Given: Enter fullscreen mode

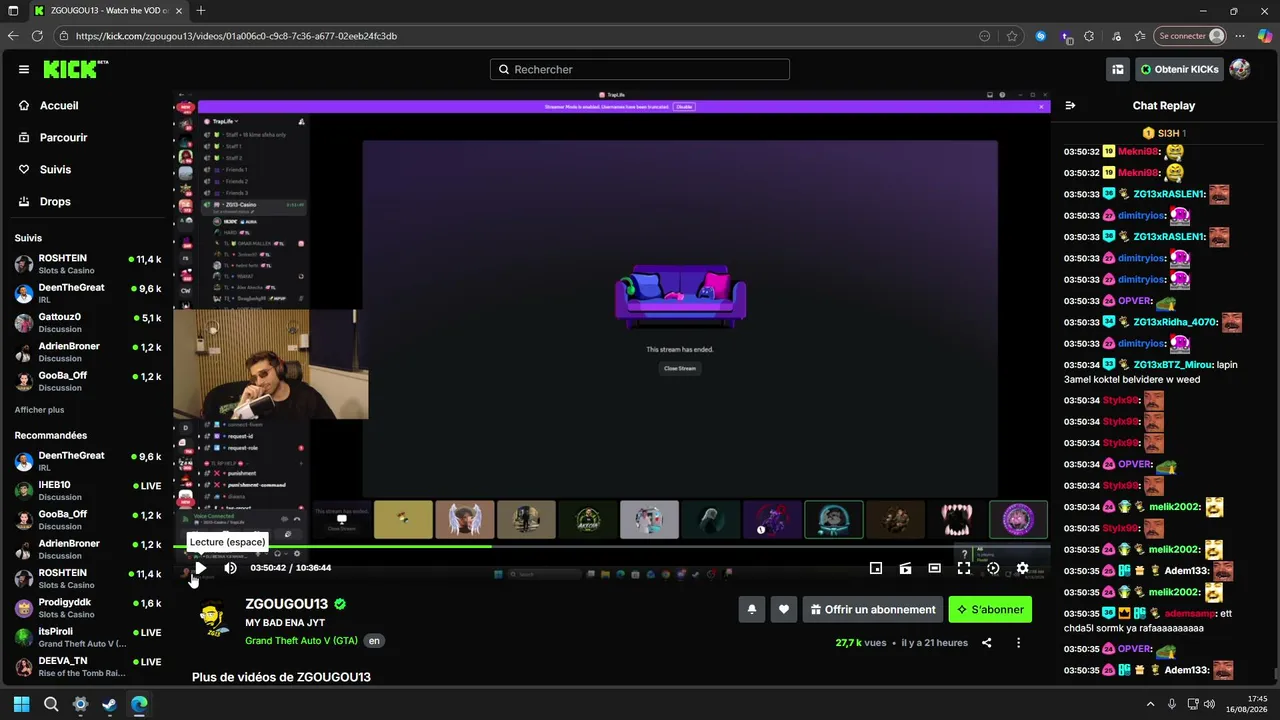Looking at the screenshot, I should (964, 568).
